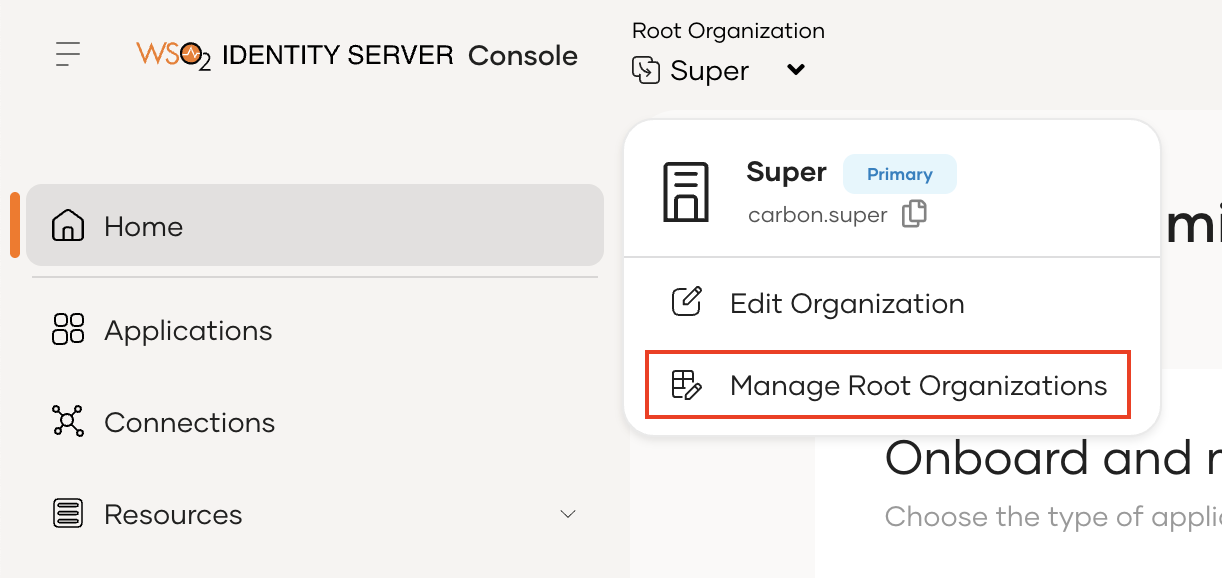
Task: Expand the Resources section chevron
Action: [568, 514]
